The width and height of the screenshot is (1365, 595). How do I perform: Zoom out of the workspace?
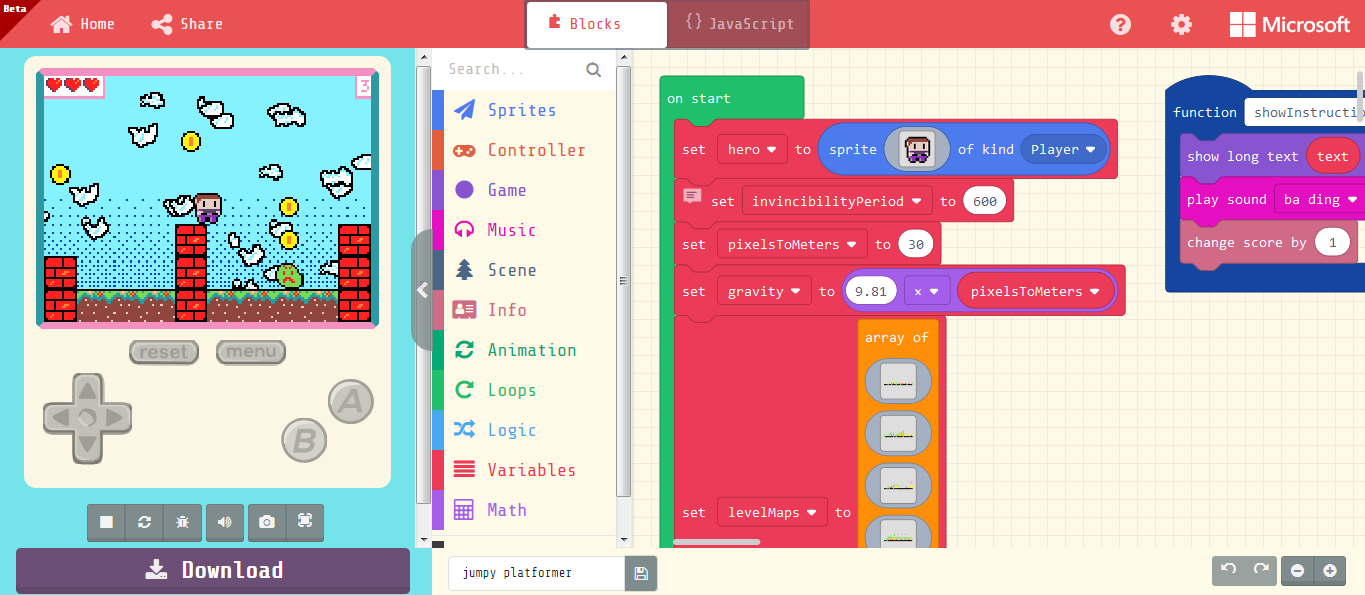(x=1297, y=570)
